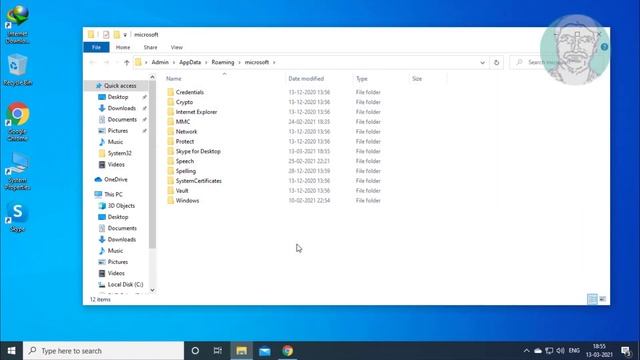The image size is (640, 360).
Task: Open the Action Center notifications icon
Action: [626, 351]
